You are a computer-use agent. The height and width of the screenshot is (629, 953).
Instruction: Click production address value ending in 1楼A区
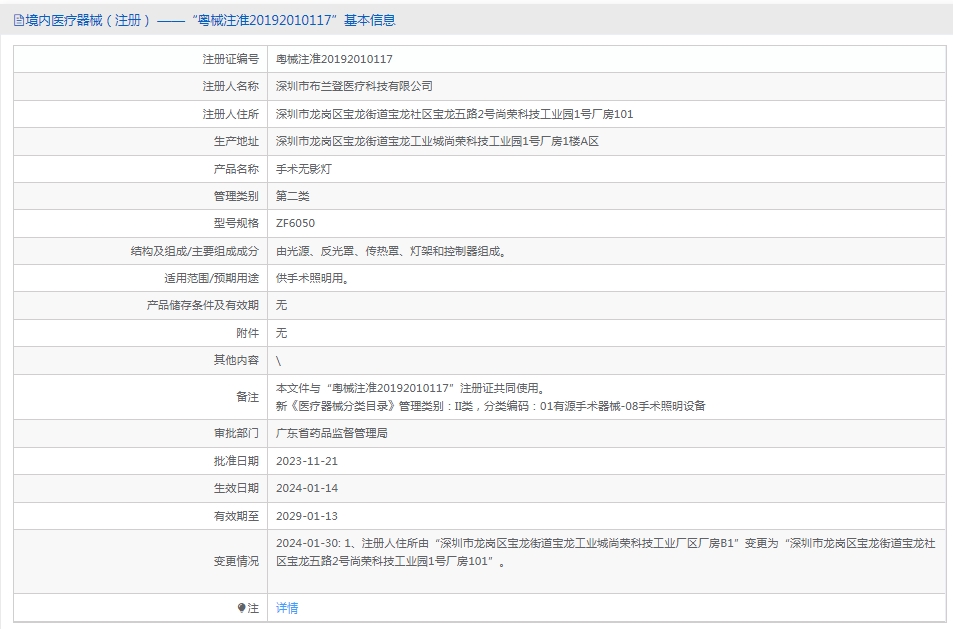coord(438,141)
